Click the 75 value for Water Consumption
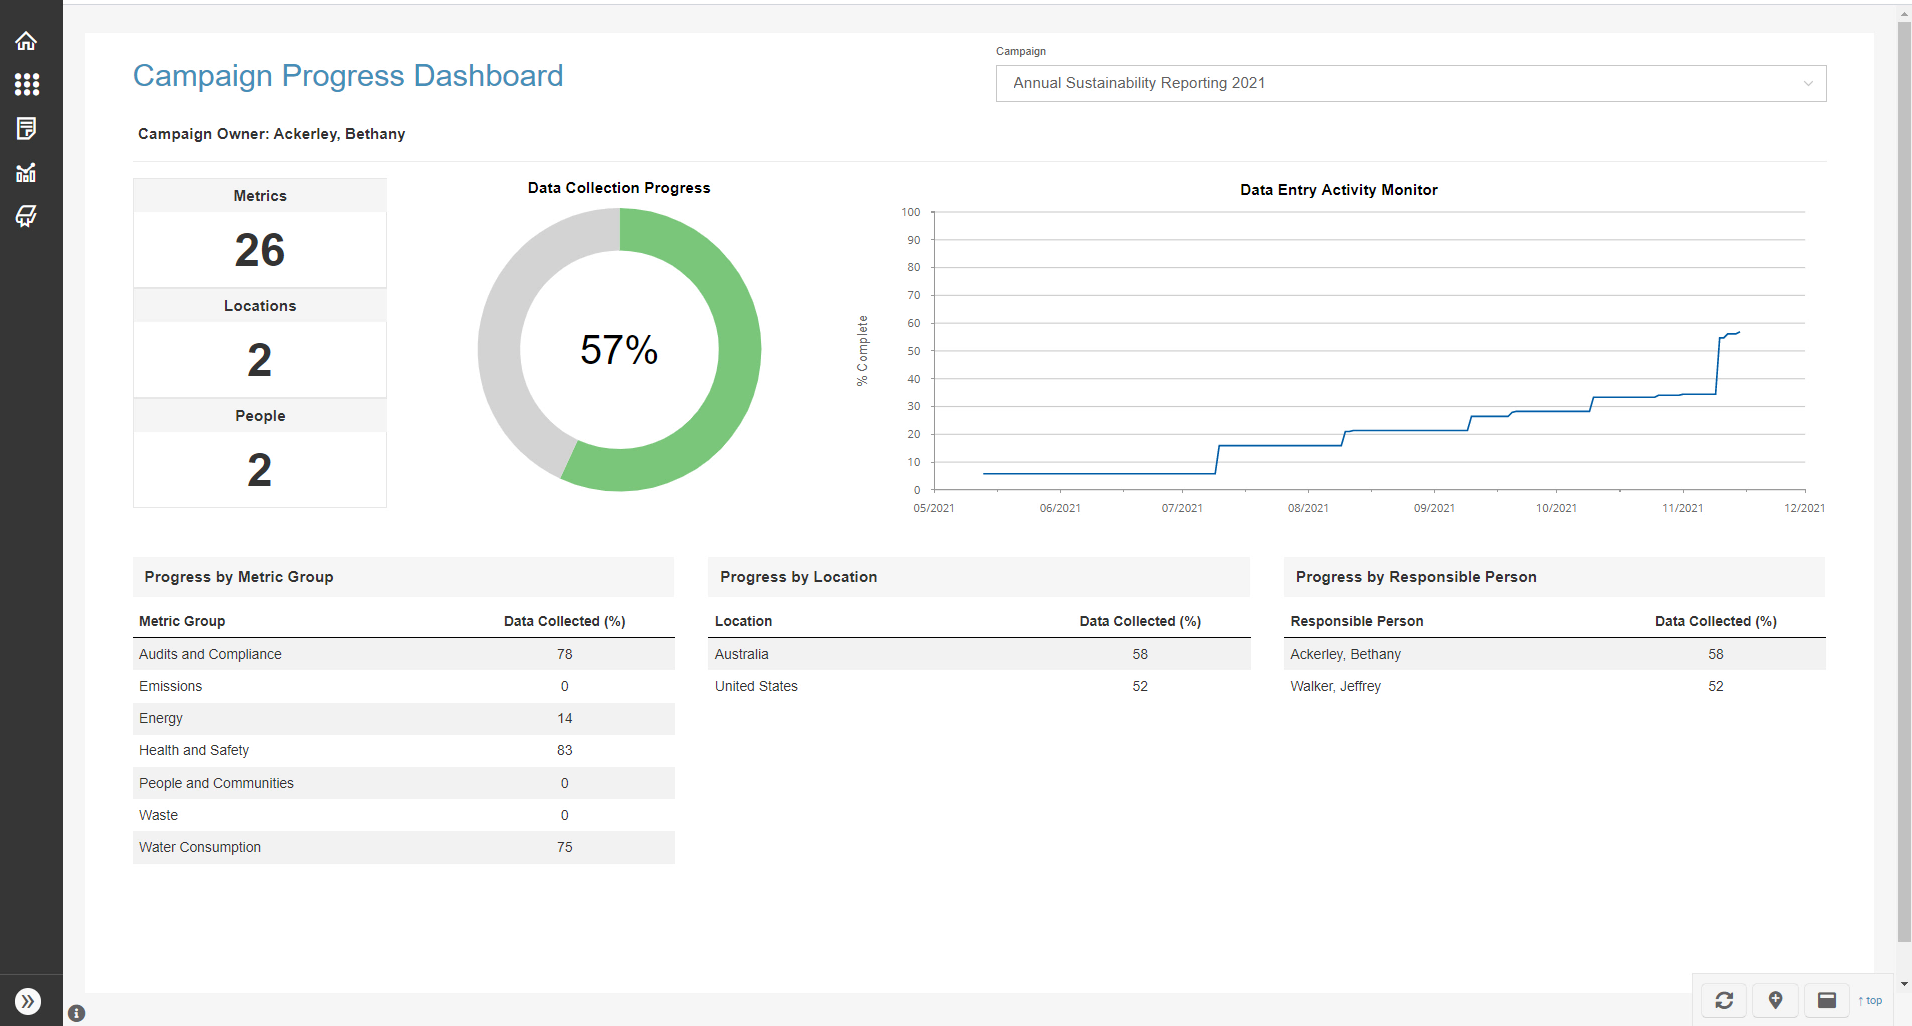Image resolution: width=1912 pixels, height=1026 pixels. point(565,847)
